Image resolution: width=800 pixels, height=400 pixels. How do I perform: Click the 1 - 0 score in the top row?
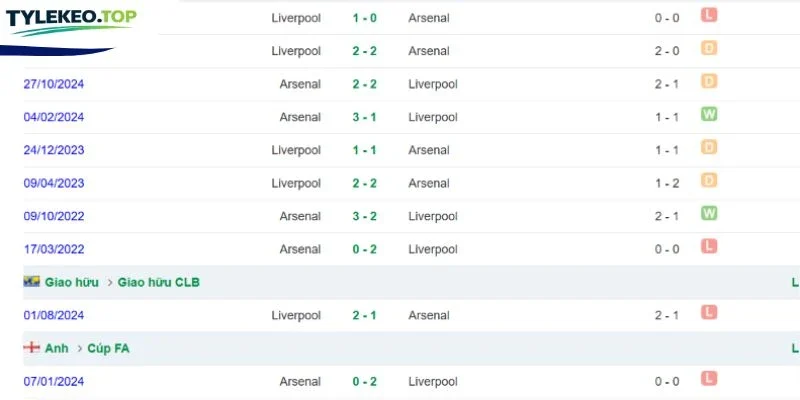(x=364, y=18)
